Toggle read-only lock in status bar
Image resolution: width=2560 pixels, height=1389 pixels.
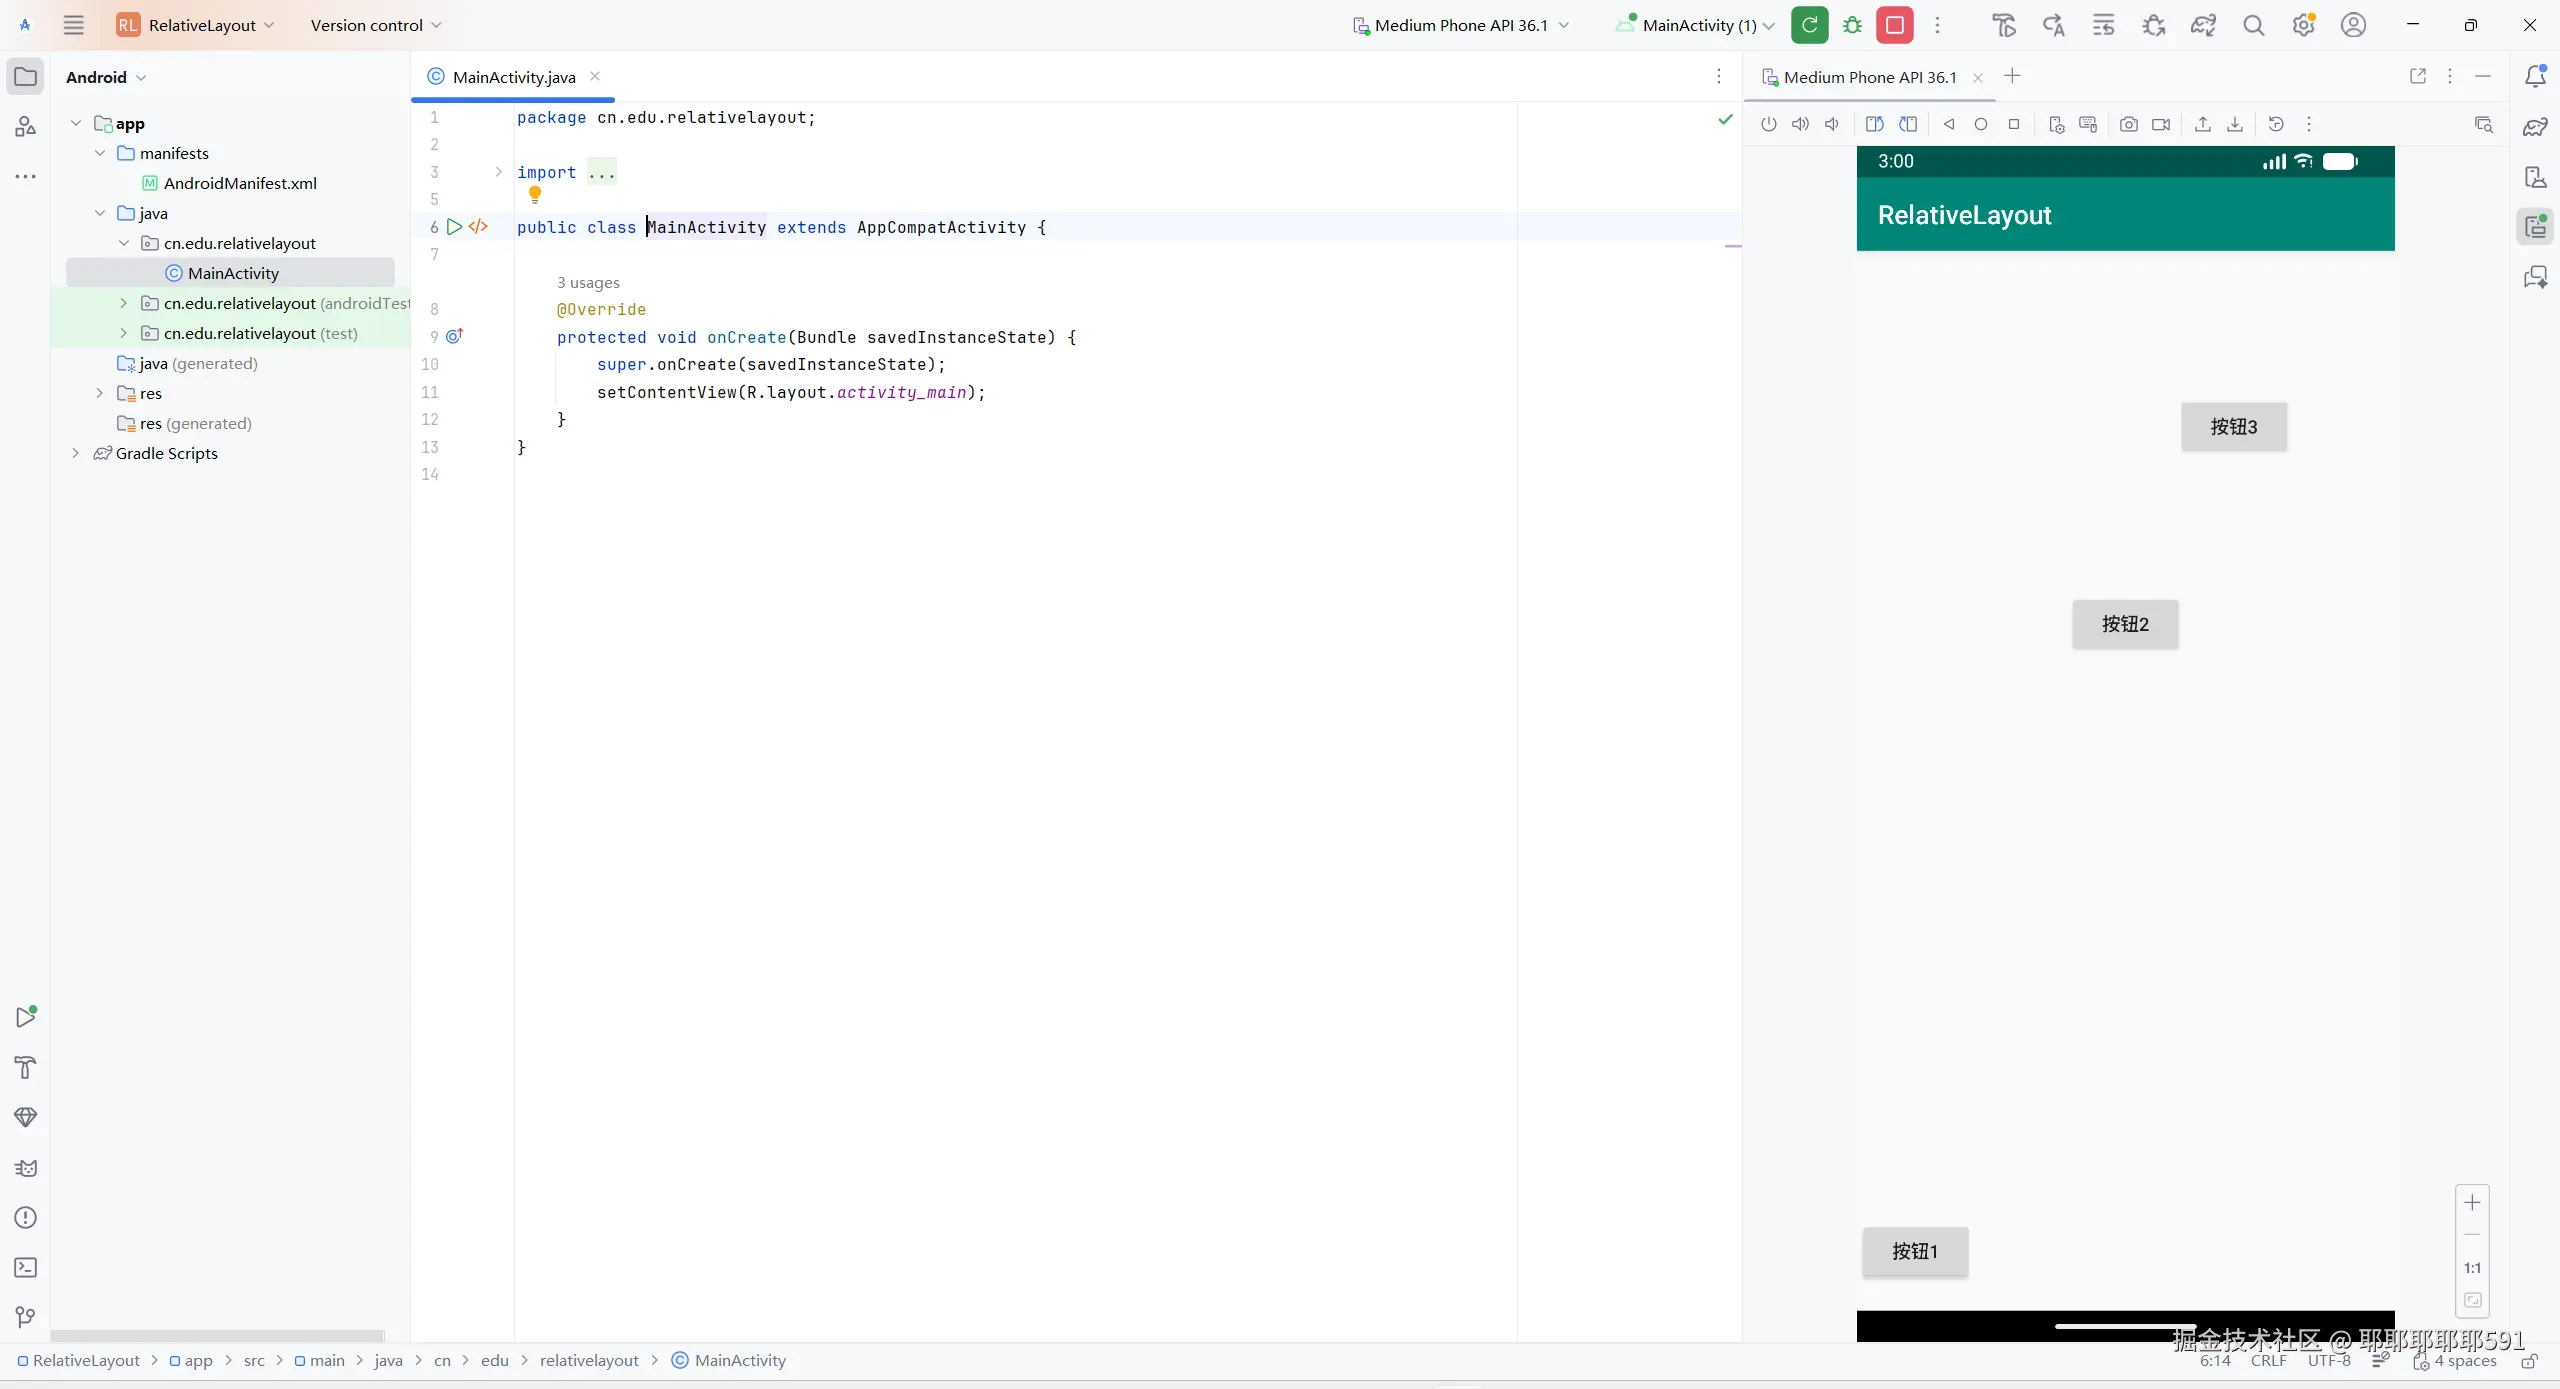pos(2529,1361)
